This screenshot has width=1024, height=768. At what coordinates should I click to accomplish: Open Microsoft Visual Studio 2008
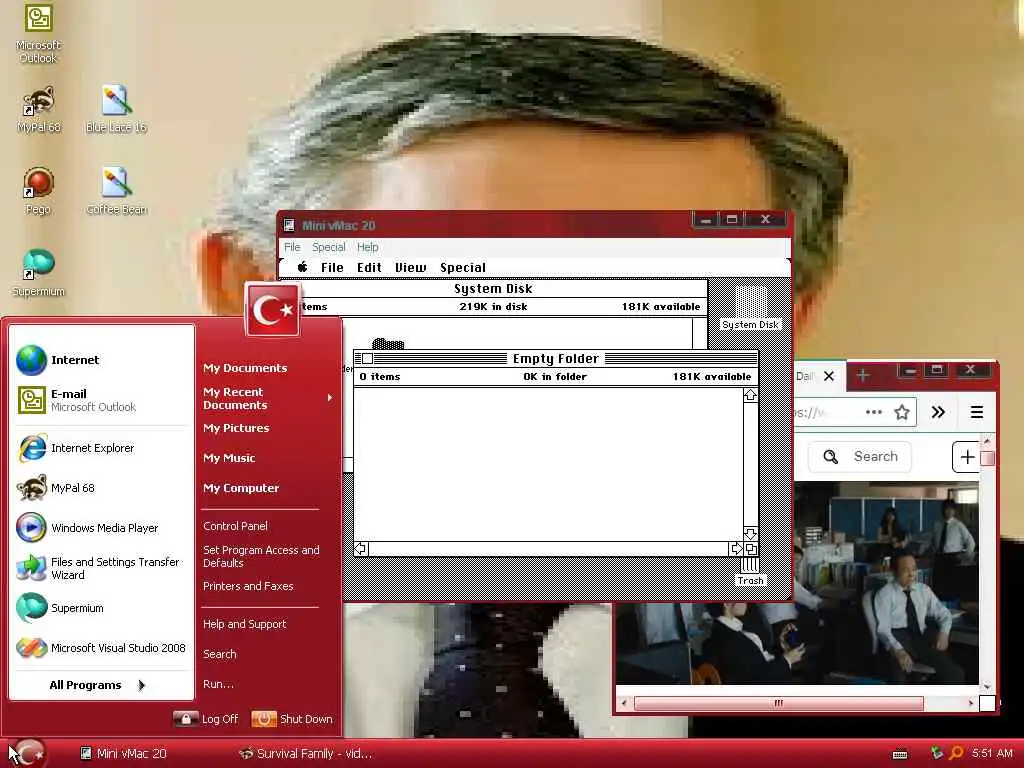pos(102,648)
